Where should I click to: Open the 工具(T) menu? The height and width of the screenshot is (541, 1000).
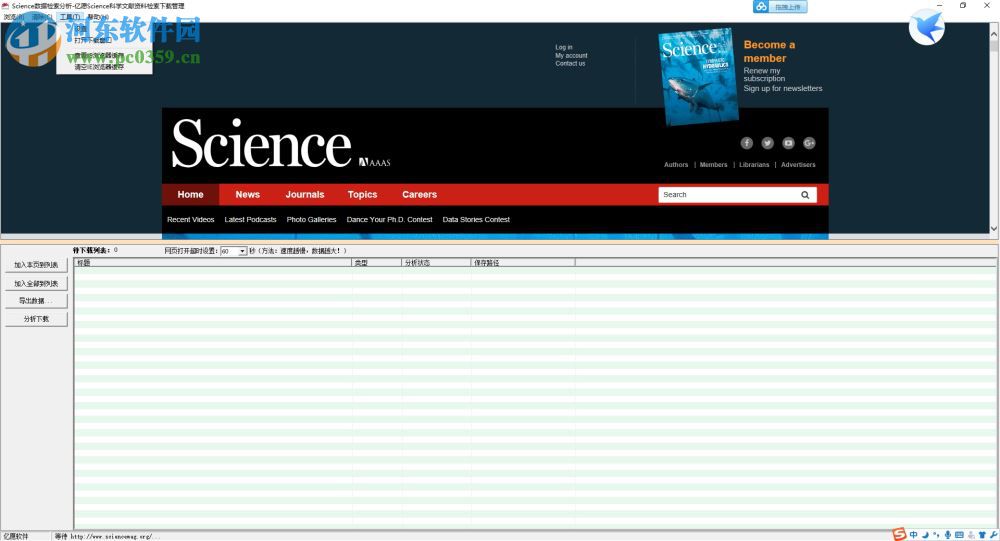[x=70, y=17]
